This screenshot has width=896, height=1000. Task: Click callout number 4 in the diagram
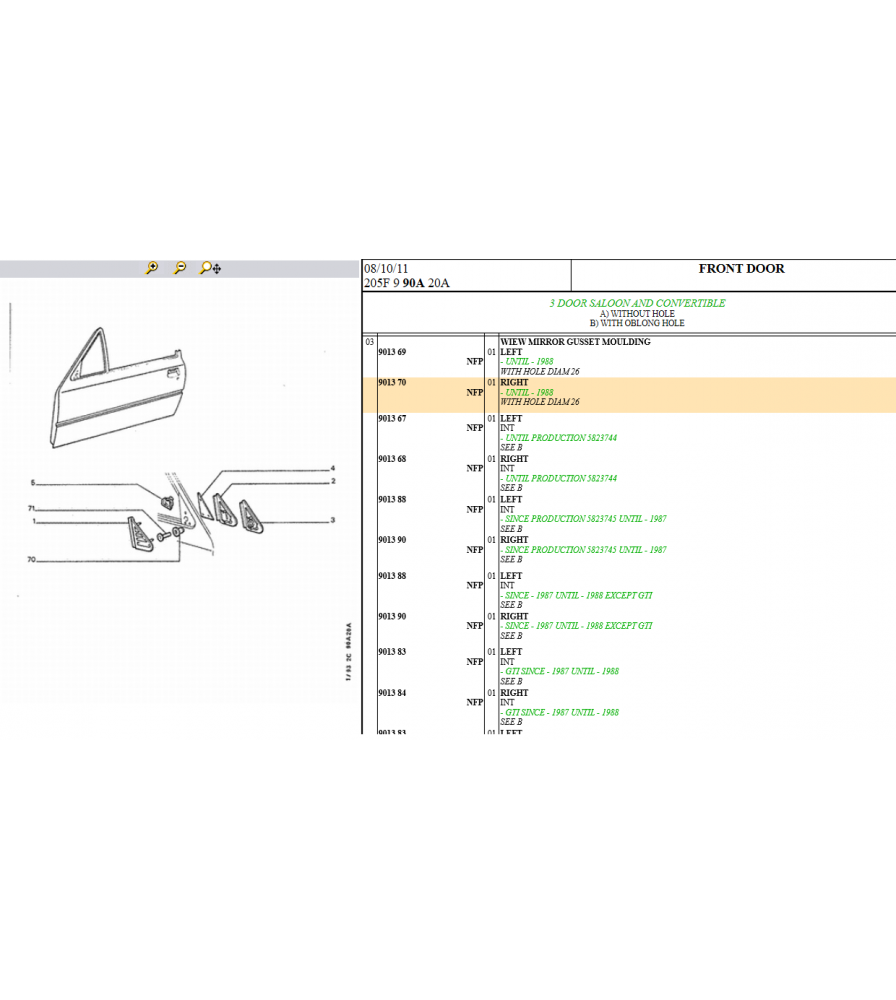(332, 469)
